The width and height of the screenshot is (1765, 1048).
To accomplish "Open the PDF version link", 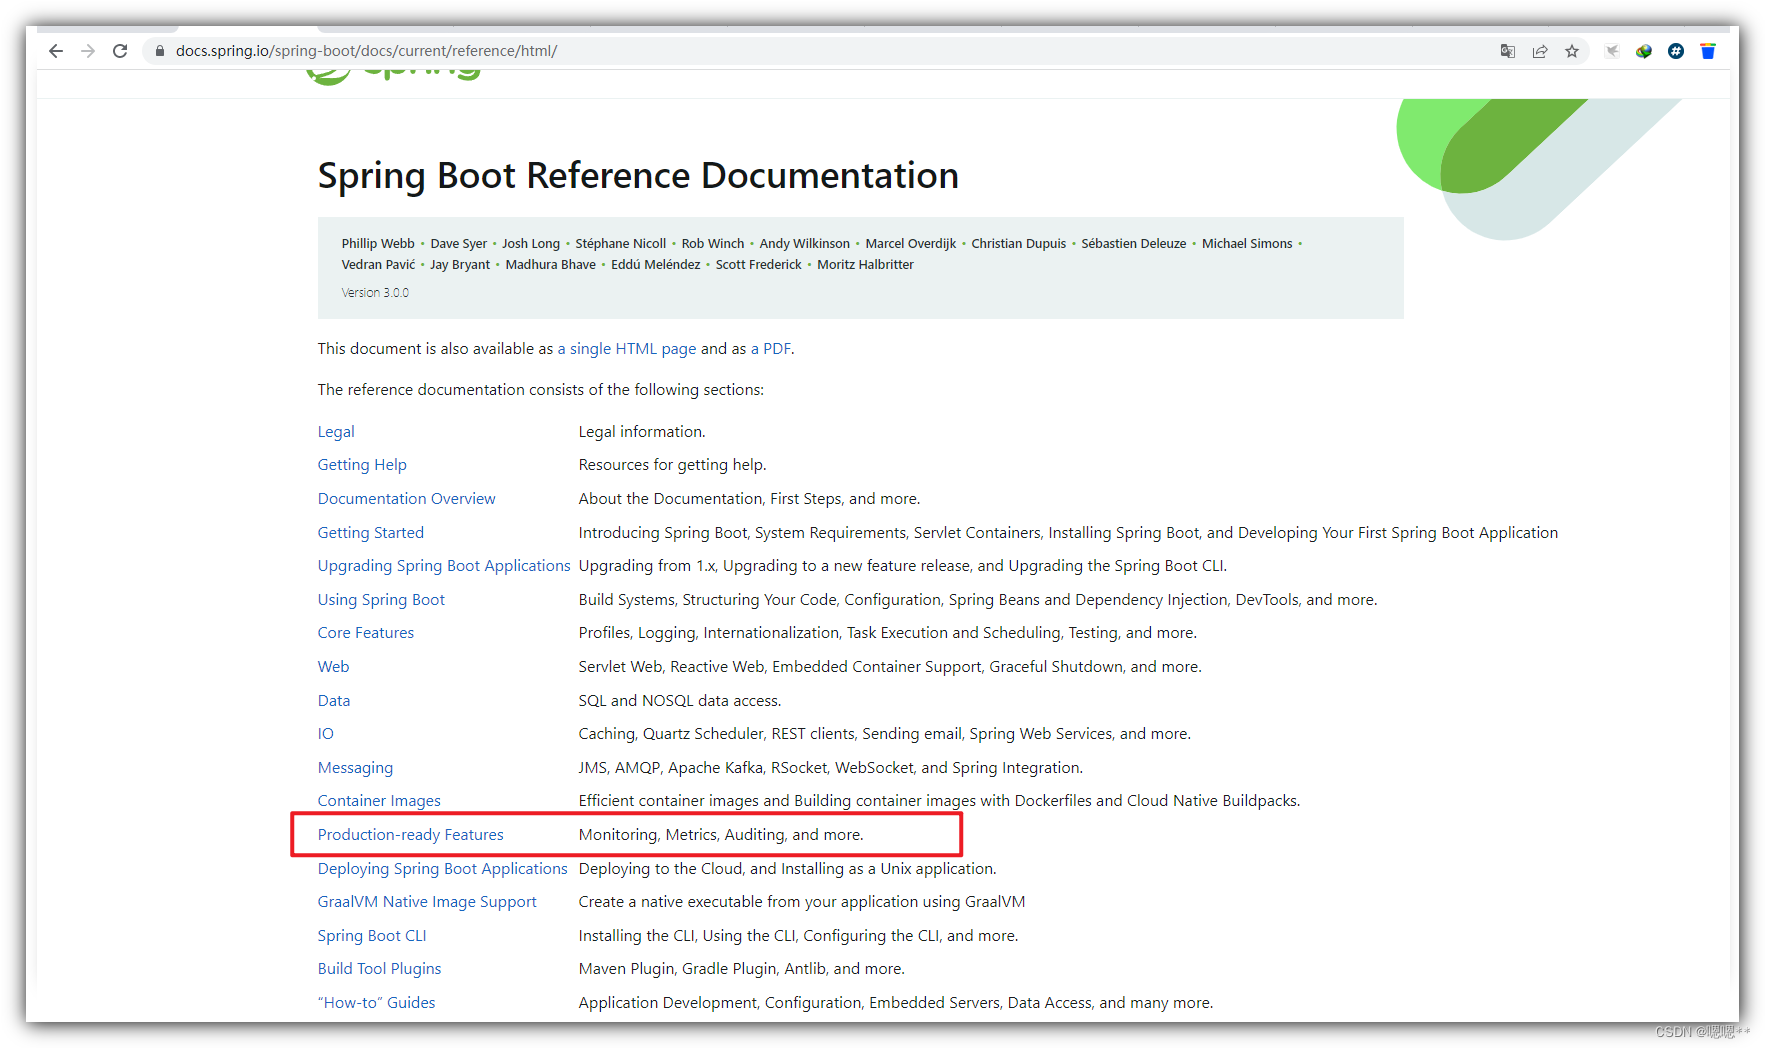I will pyautogui.click(x=771, y=348).
